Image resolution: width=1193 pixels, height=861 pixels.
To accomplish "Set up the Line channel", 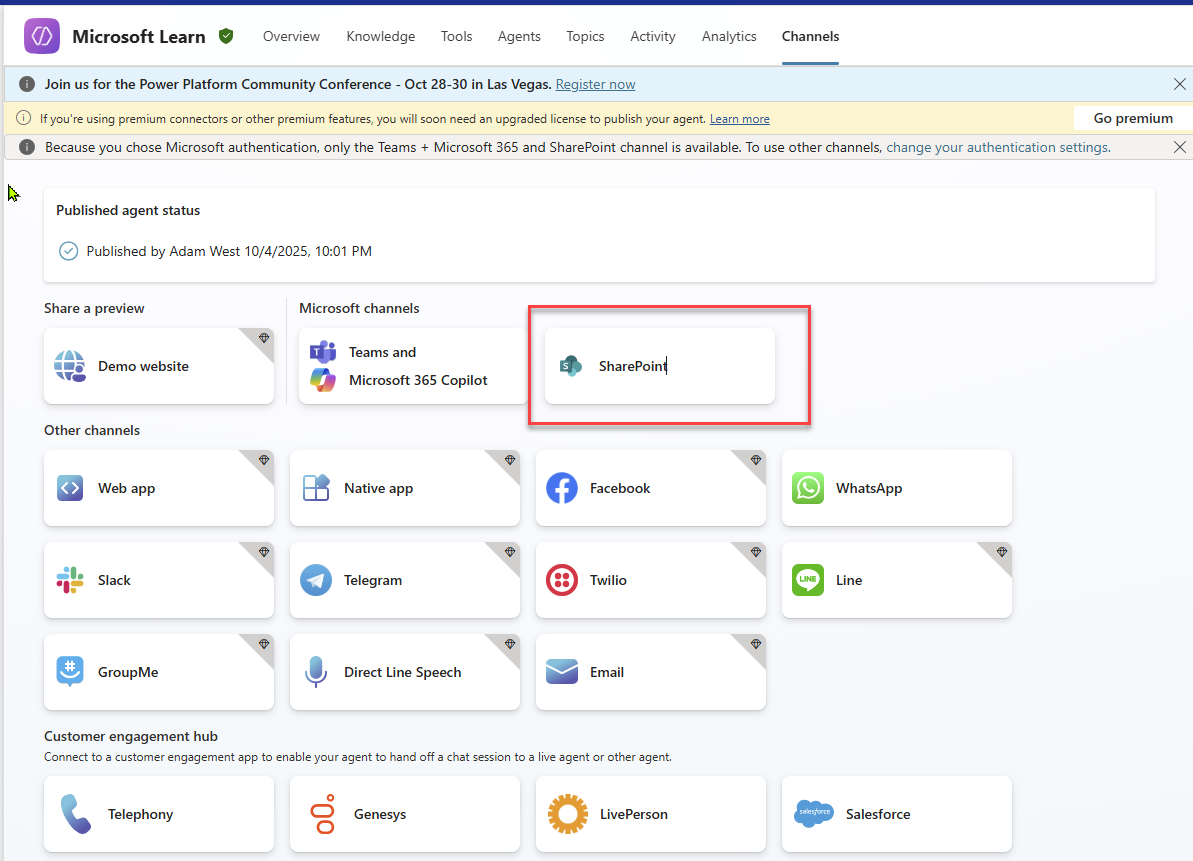I will coord(896,580).
